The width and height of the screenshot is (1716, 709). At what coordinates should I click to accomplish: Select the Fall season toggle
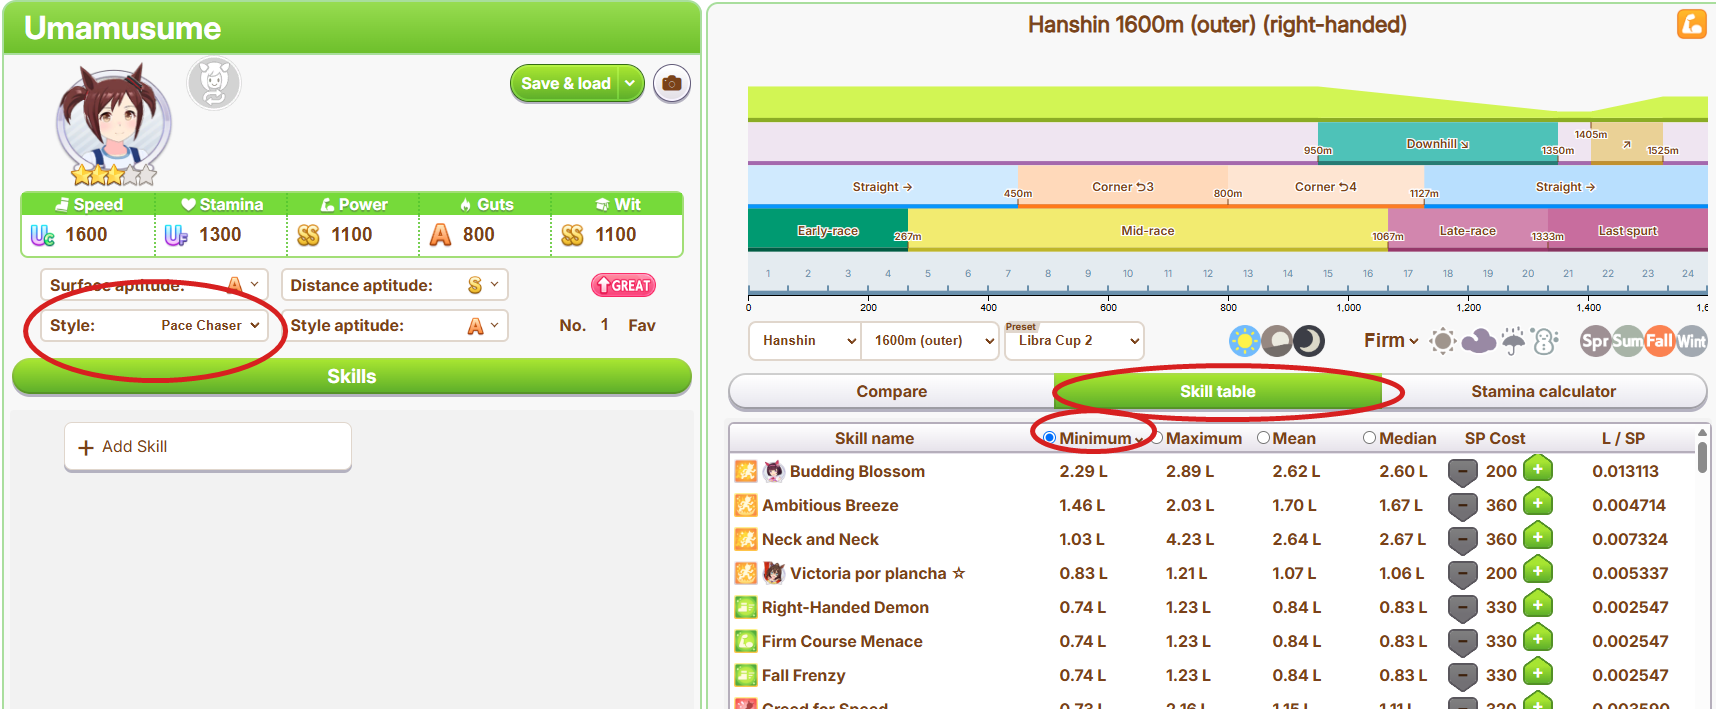coord(1659,341)
